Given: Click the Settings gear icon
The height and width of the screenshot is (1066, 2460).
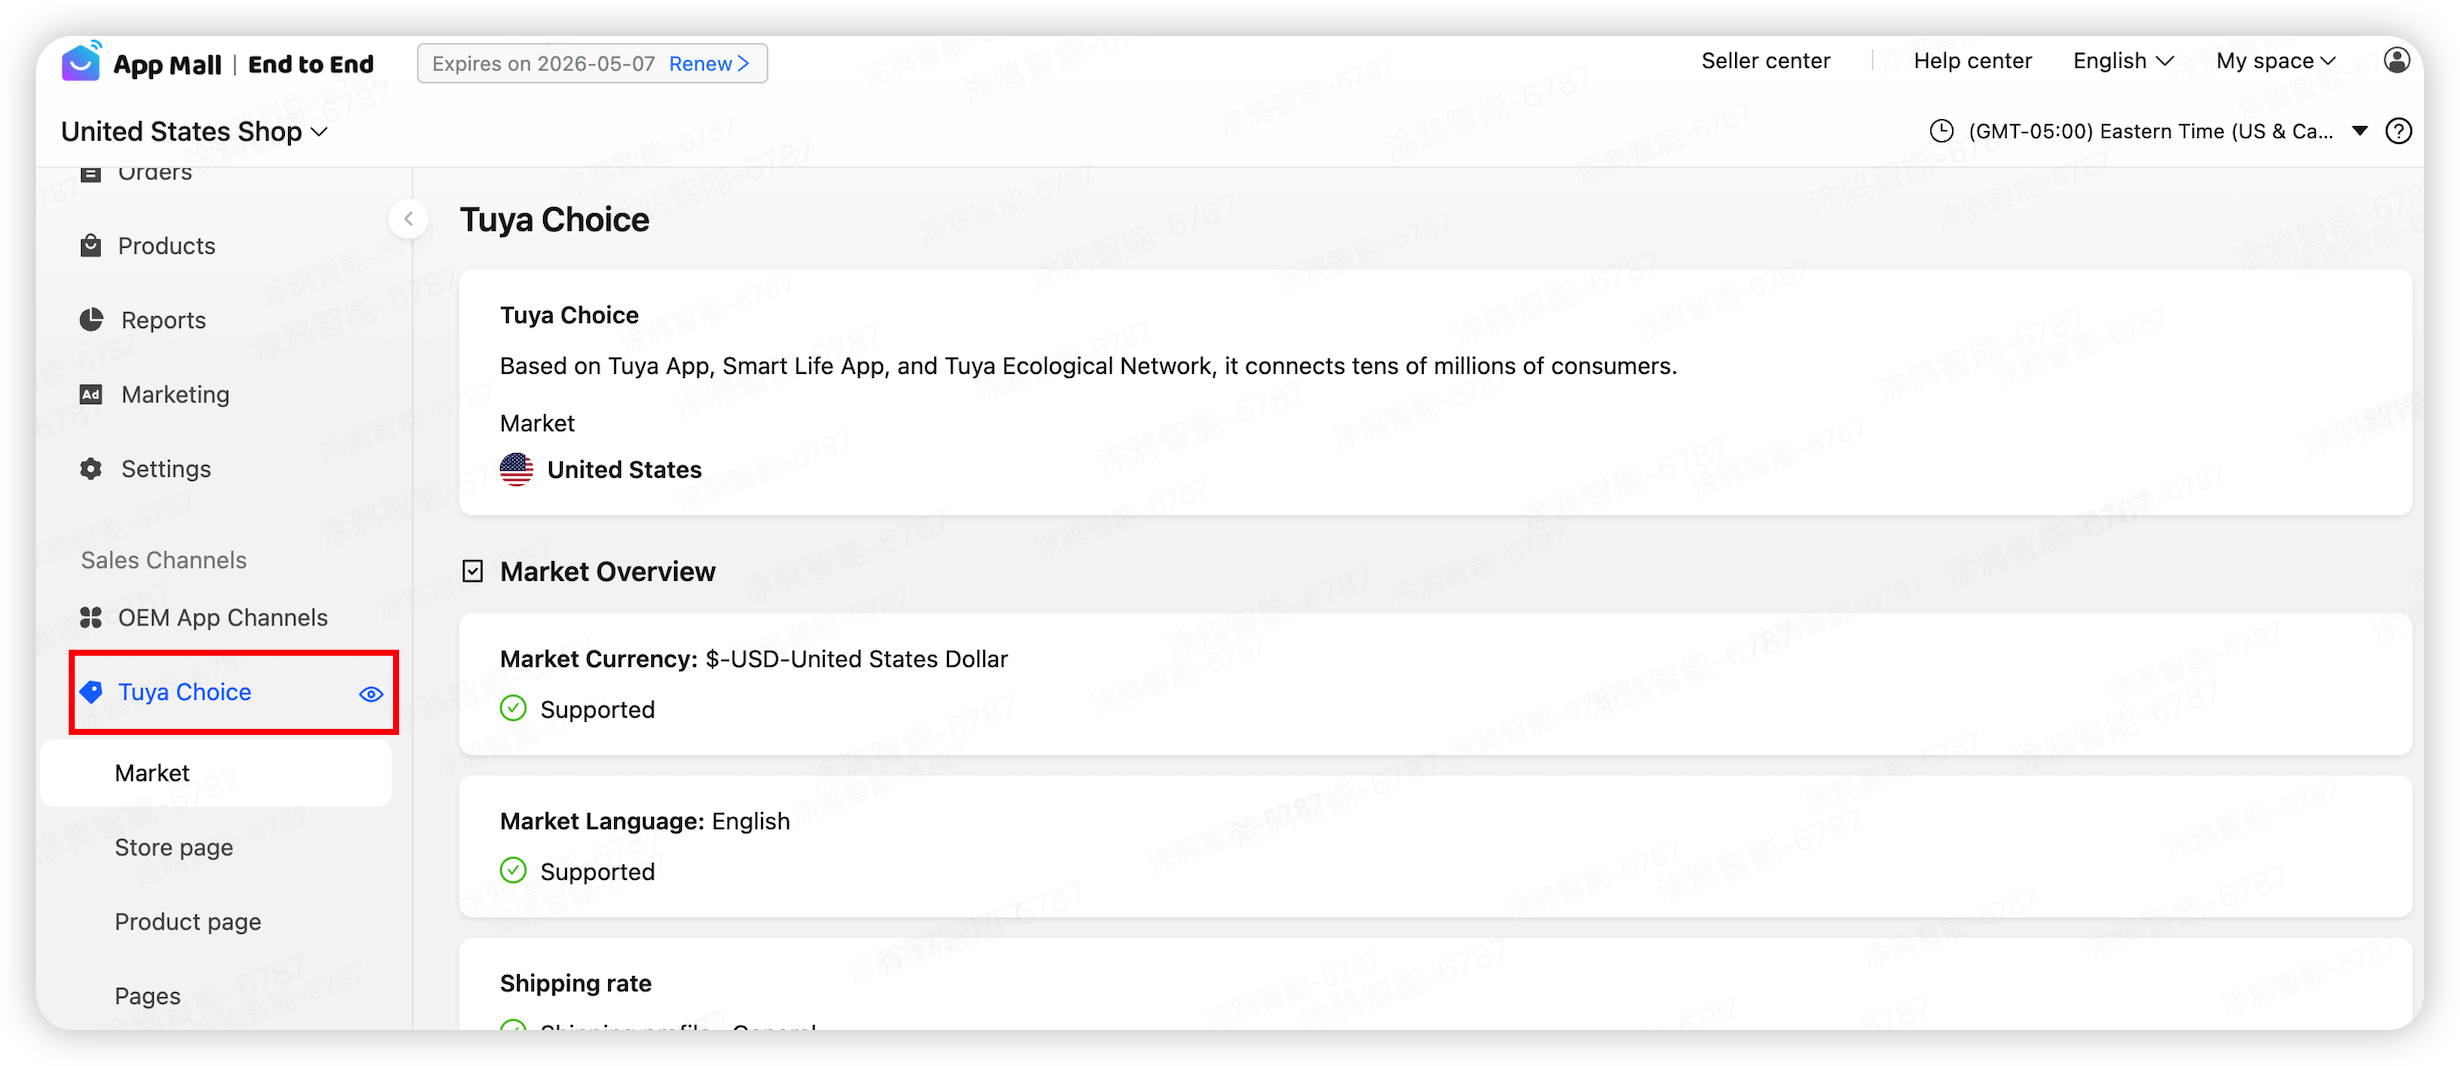Looking at the screenshot, I should point(91,469).
